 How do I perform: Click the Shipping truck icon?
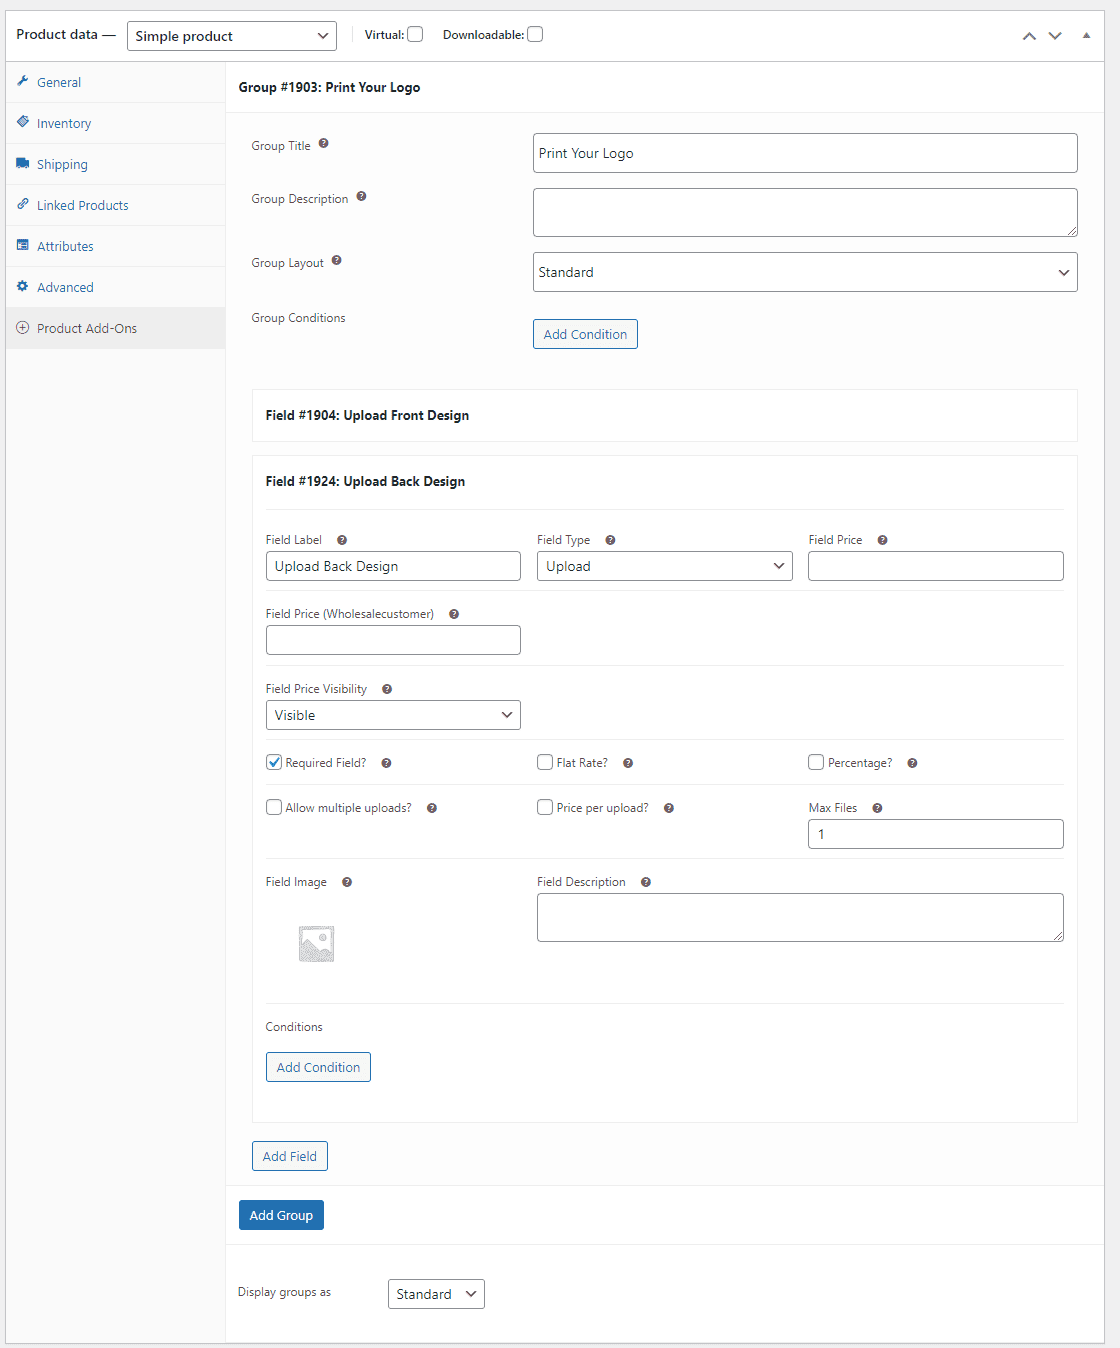22,163
